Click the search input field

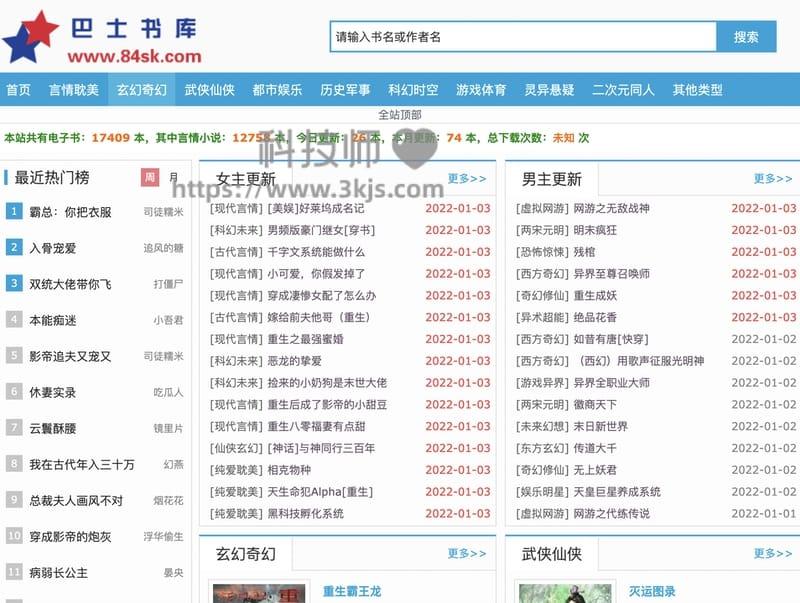523,37
